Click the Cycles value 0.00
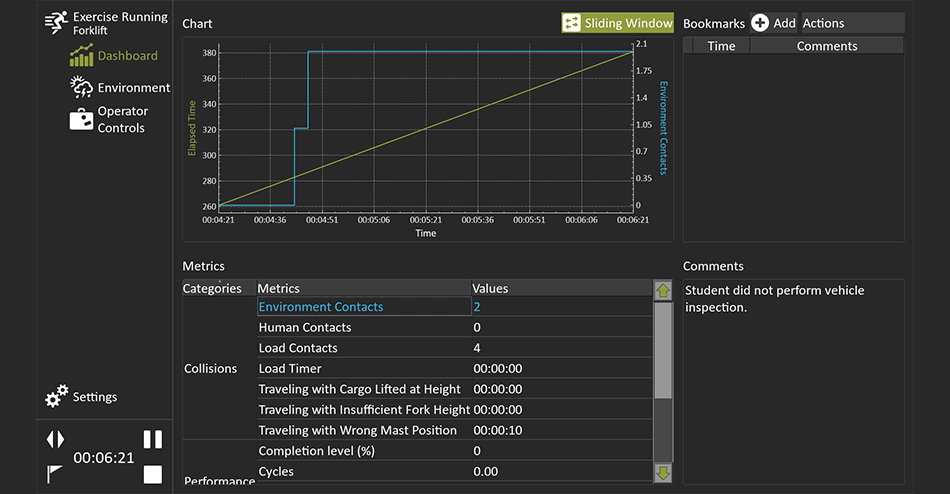 point(486,472)
